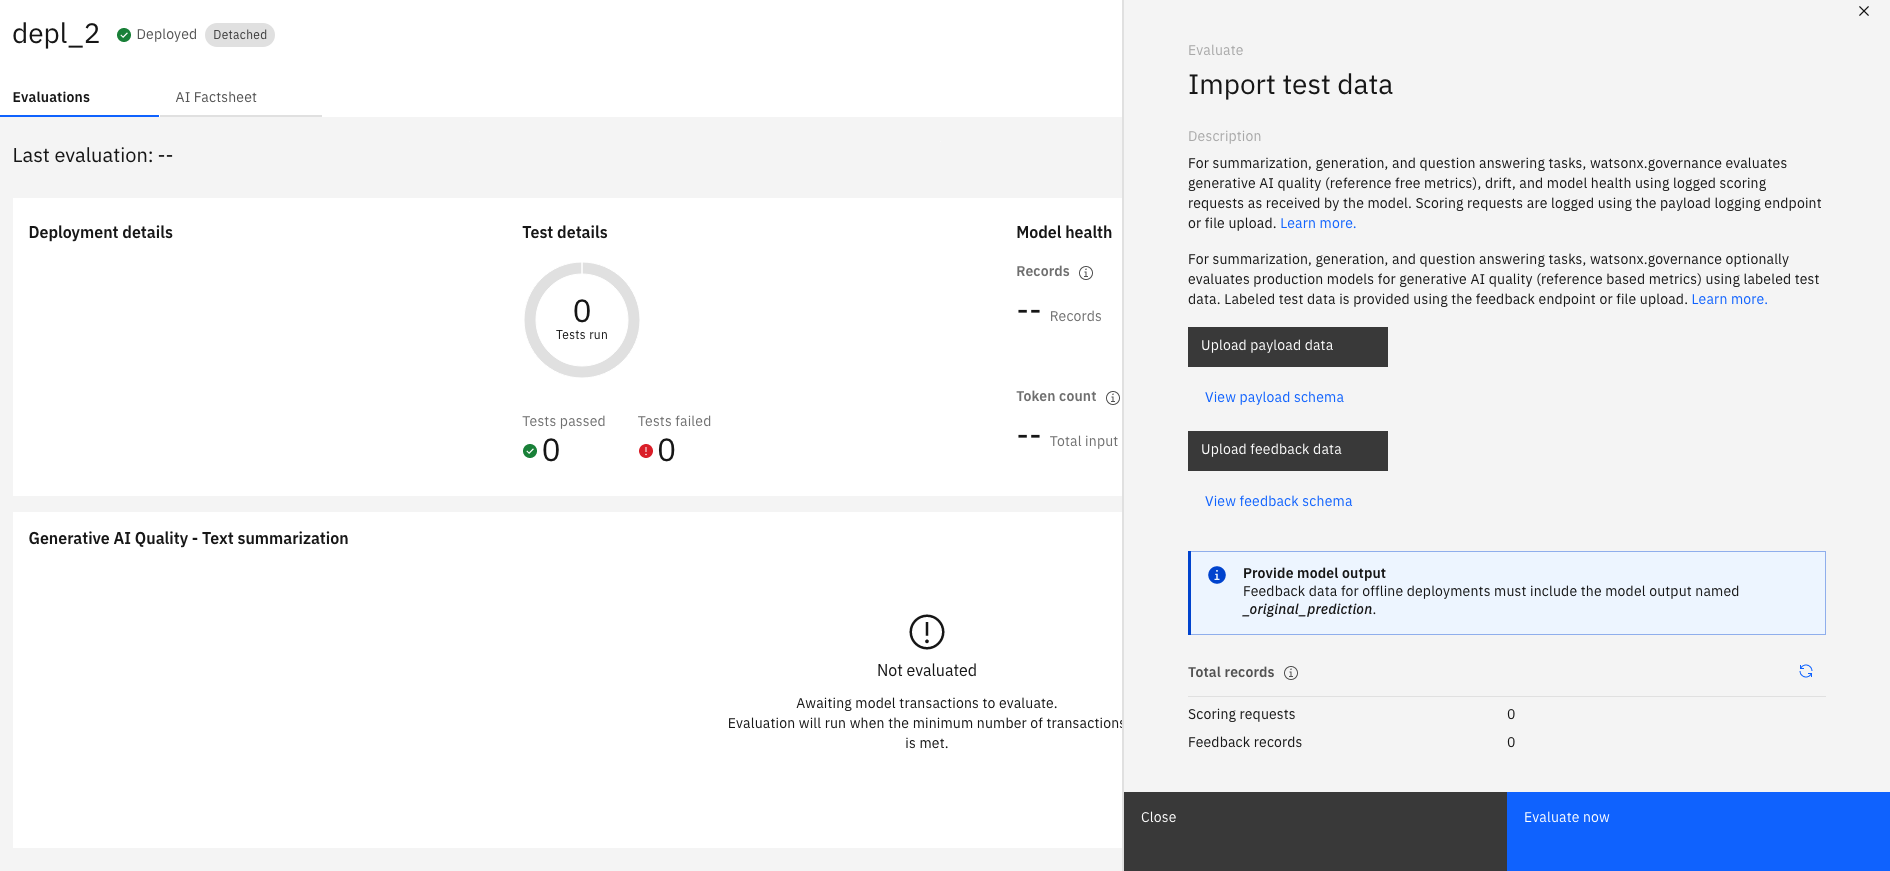Click the Test details heading

pos(565,232)
